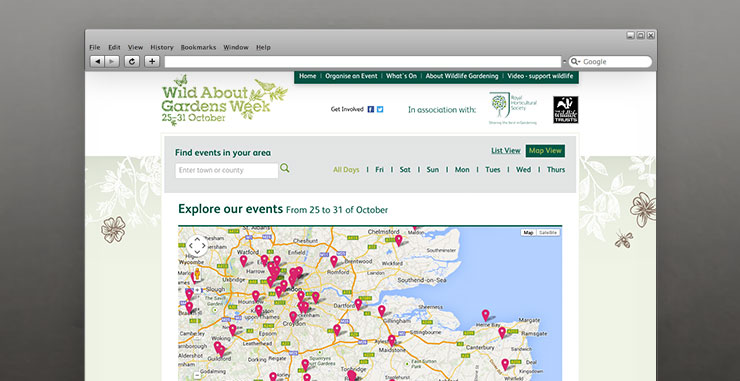The image size is (740, 381).
Task: Click the map pan control arrows
Action: click(197, 246)
